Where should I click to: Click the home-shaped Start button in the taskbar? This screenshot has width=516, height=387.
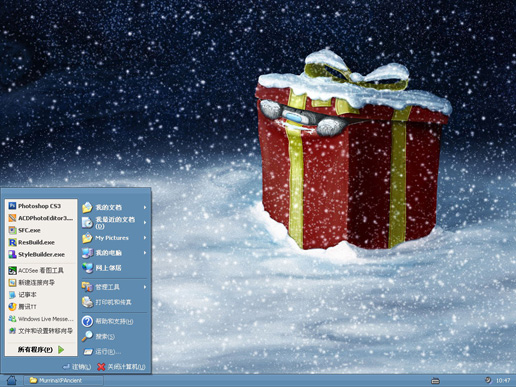pyautogui.click(x=11, y=380)
